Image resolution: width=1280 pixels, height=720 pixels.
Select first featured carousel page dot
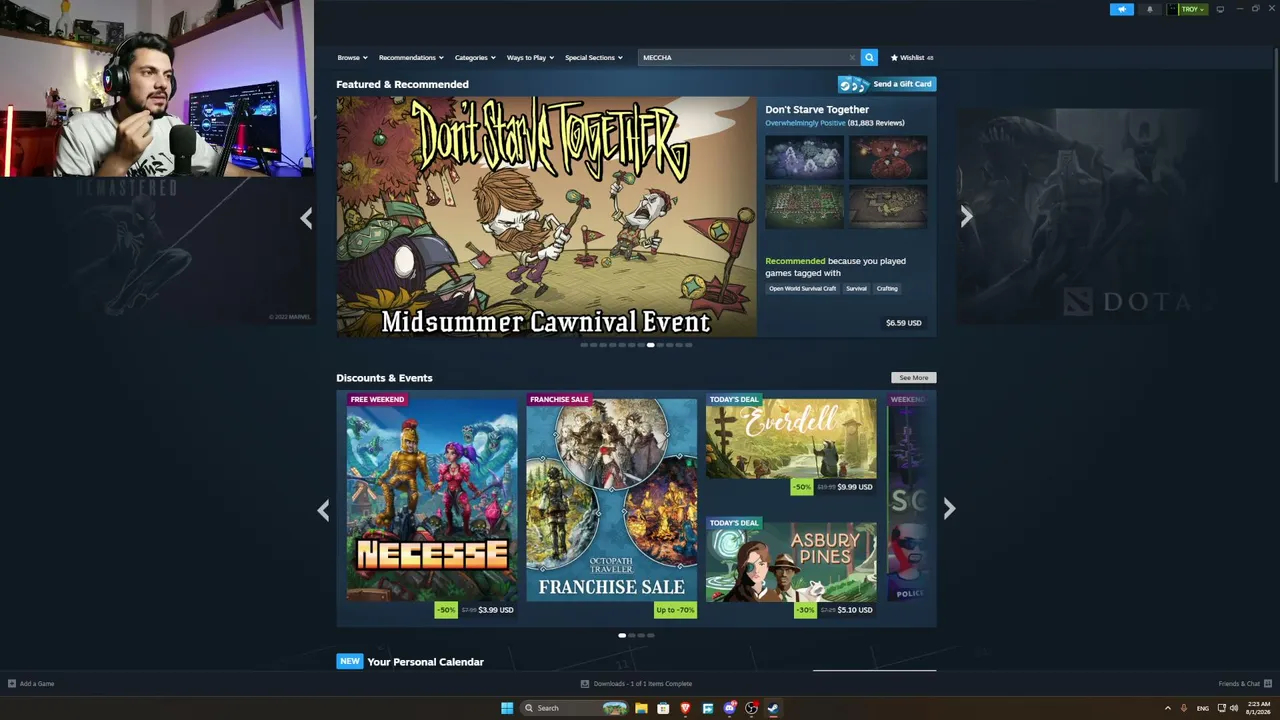[584, 345]
